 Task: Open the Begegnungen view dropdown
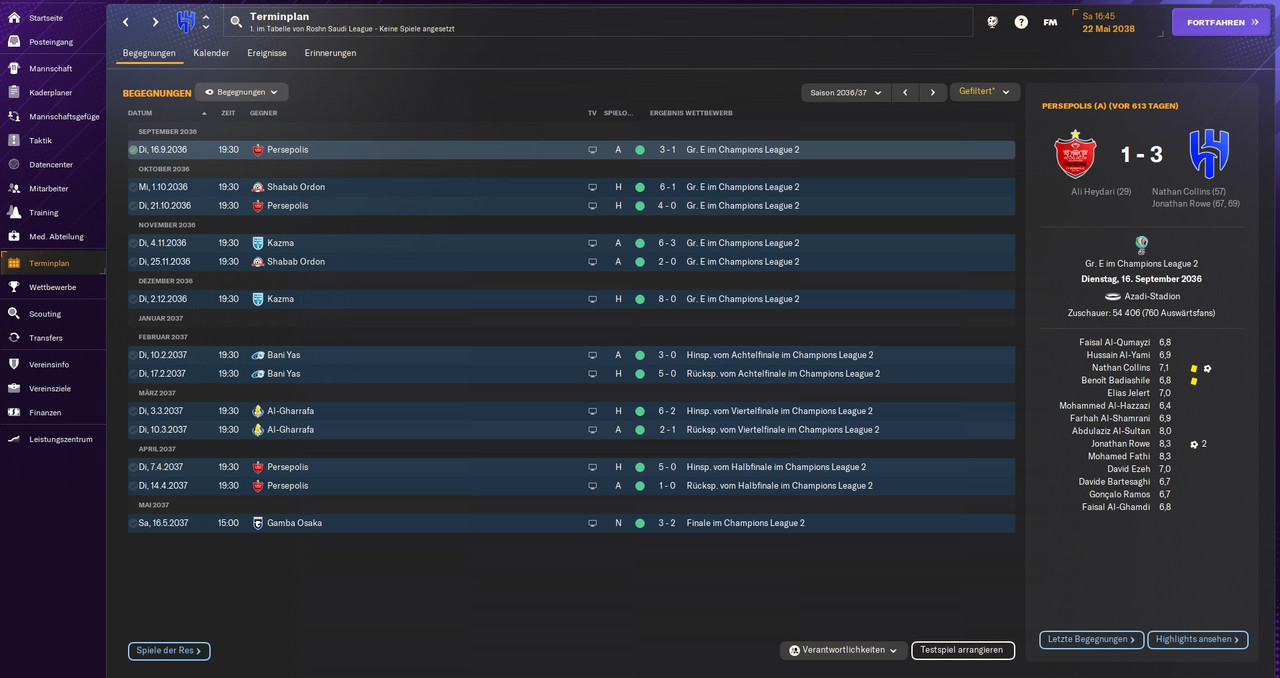click(242, 92)
